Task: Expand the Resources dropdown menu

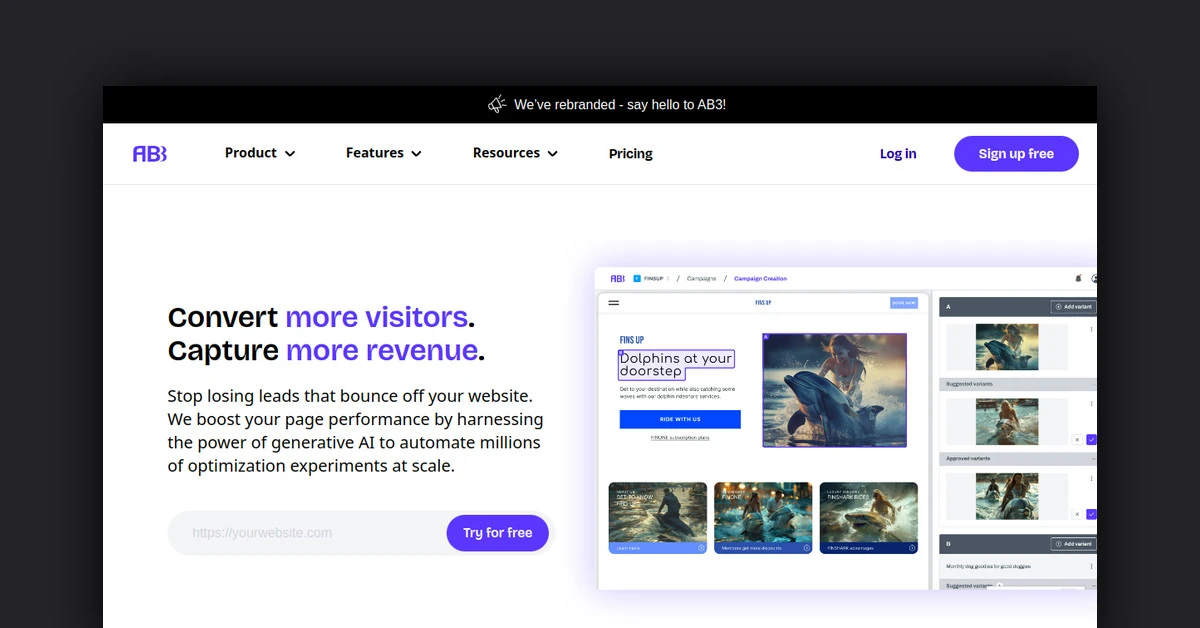Action: 515,153
